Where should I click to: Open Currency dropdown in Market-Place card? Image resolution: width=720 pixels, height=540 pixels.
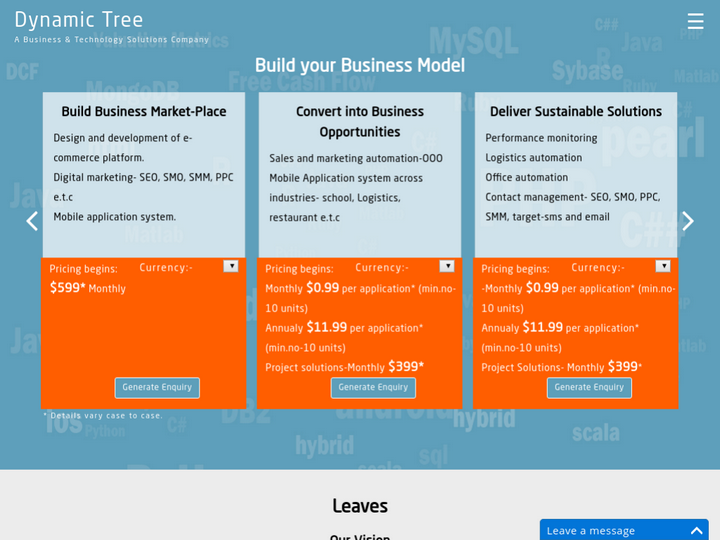point(231,266)
